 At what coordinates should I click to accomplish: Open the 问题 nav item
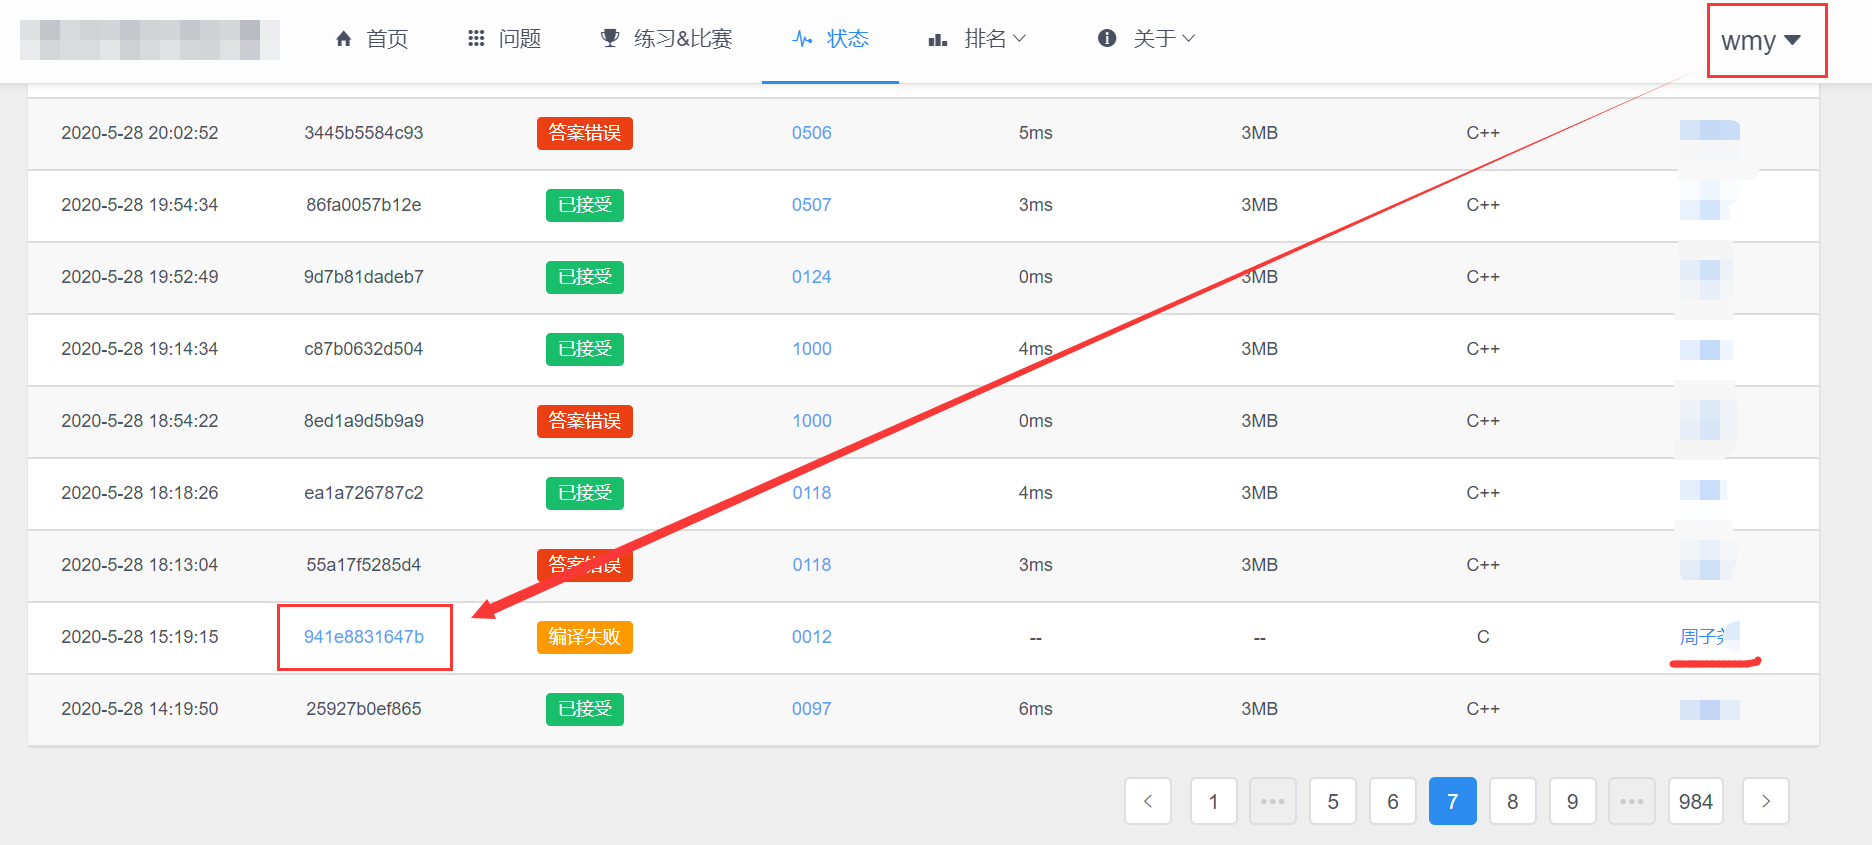click(x=505, y=39)
